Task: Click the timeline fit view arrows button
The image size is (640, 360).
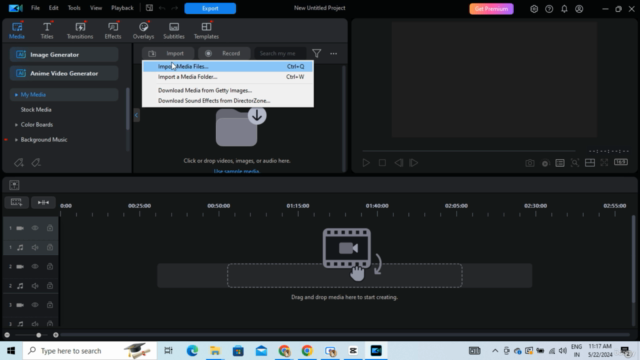Action: point(43,202)
